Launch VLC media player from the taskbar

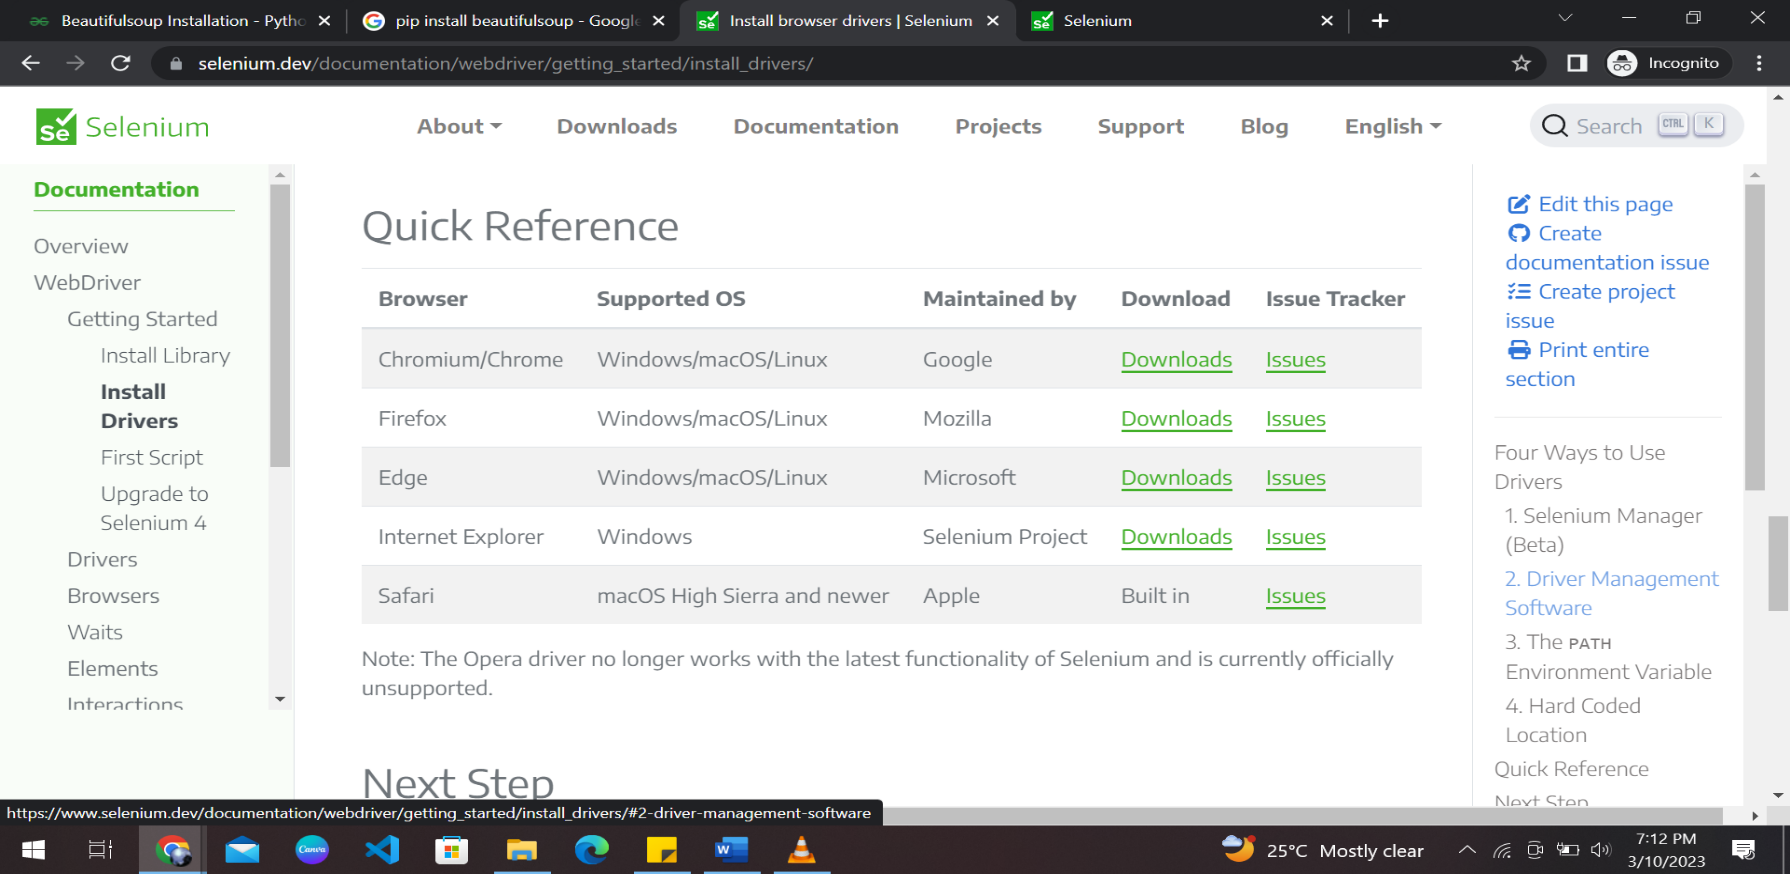pyautogui.click(x=801, y=850)
